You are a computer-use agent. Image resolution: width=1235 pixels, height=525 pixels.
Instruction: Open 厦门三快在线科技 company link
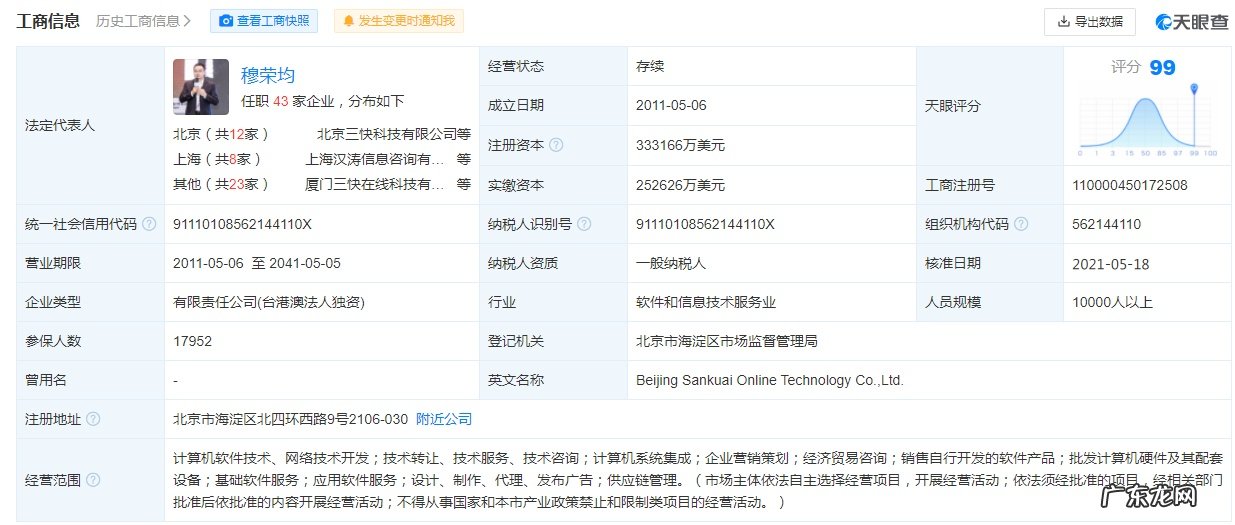click(375, 184)
